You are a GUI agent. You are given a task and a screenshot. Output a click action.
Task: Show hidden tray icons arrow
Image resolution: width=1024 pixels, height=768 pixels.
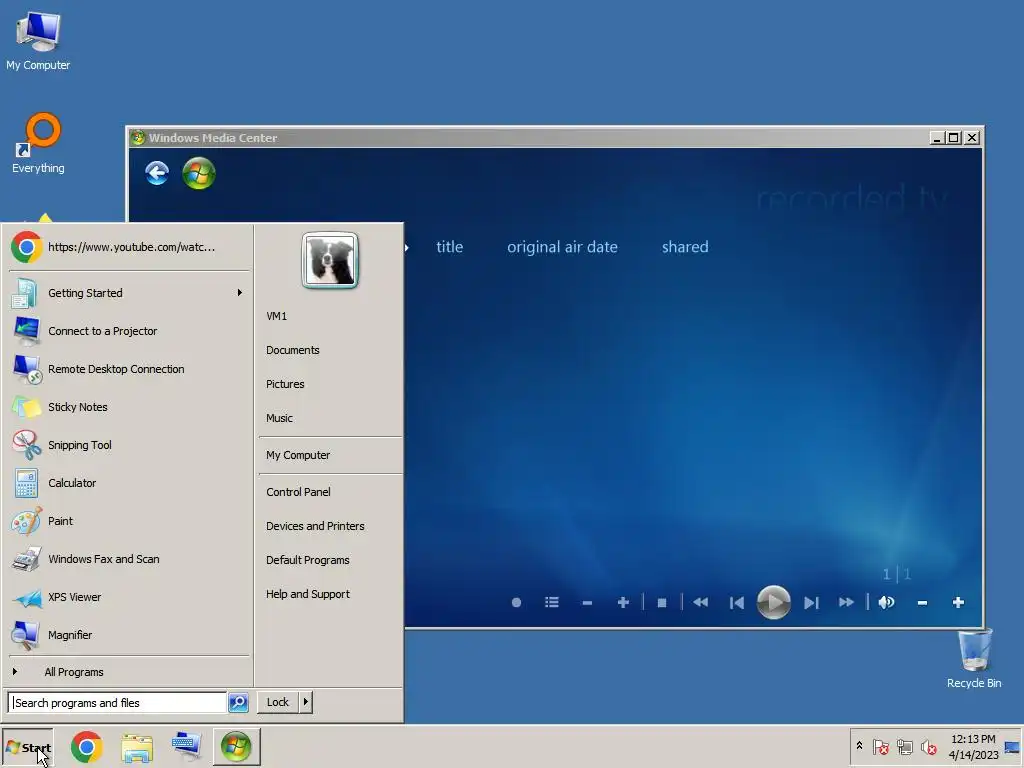[859, 746]
